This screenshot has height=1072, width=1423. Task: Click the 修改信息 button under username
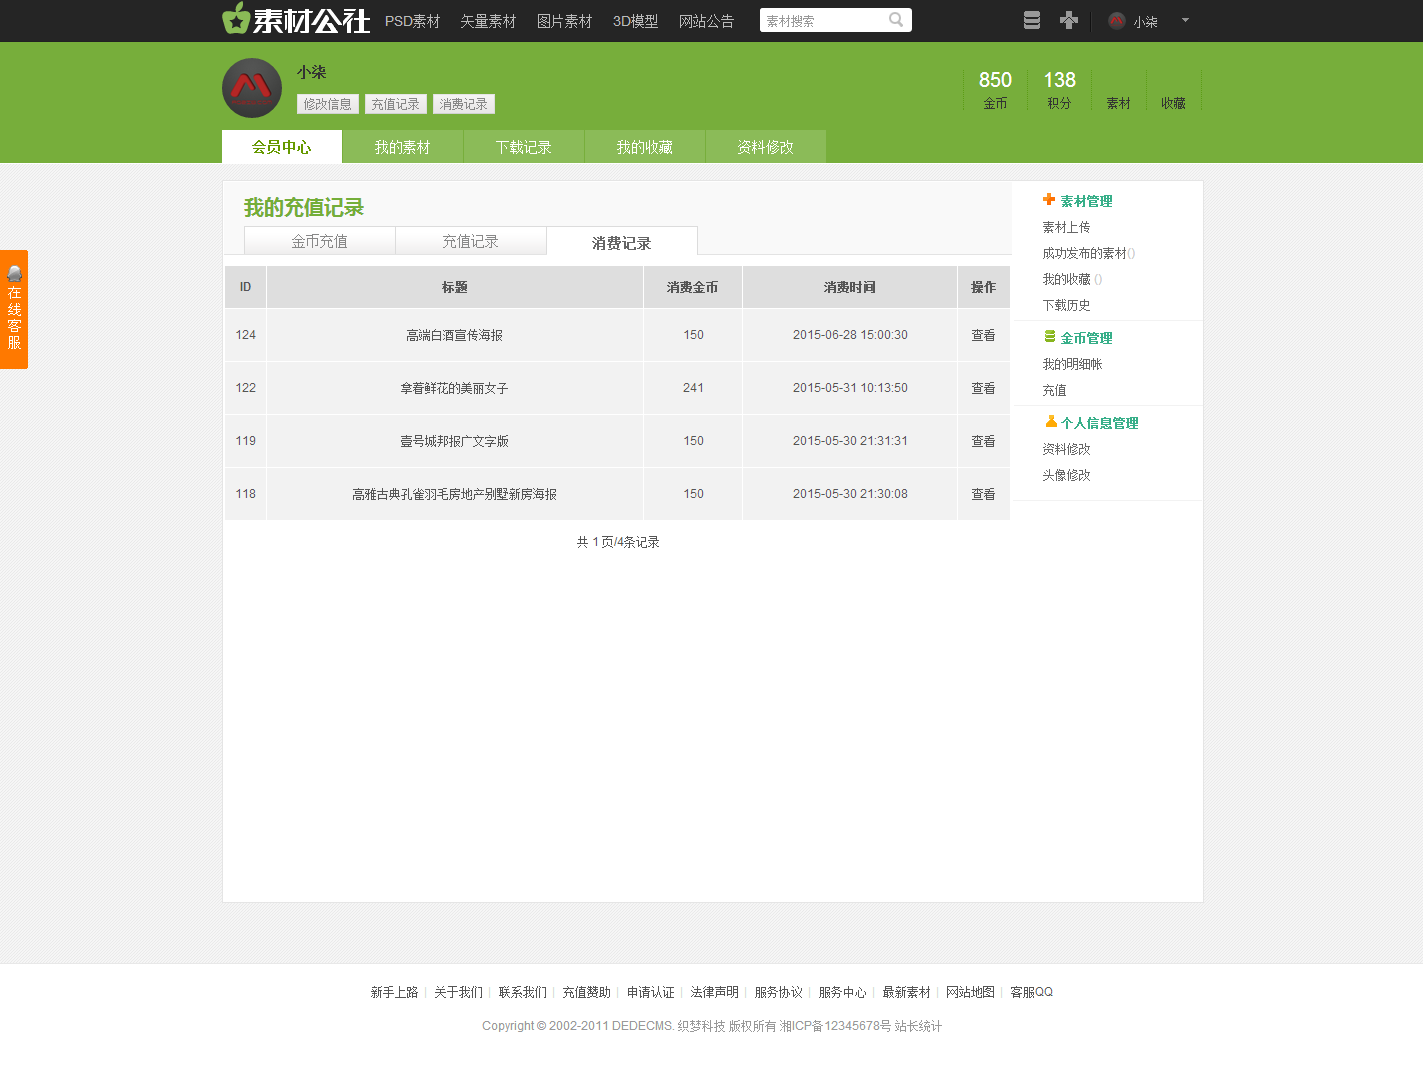(x=328, y=104)
